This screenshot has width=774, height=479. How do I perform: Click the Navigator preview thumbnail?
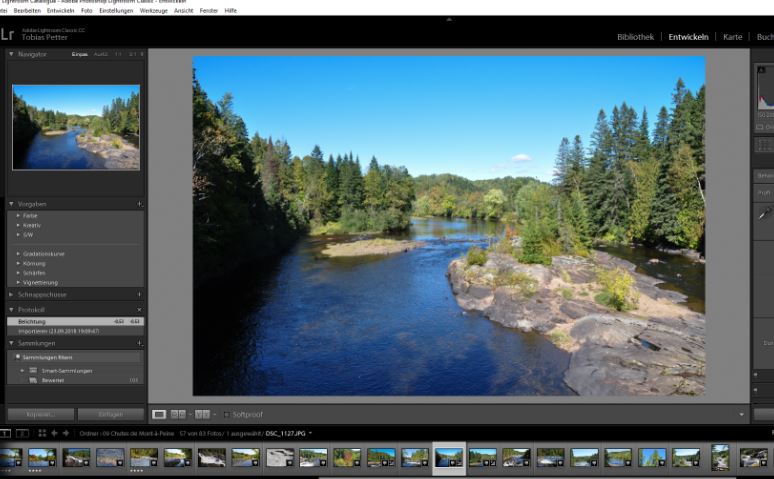tap(76, 127)
